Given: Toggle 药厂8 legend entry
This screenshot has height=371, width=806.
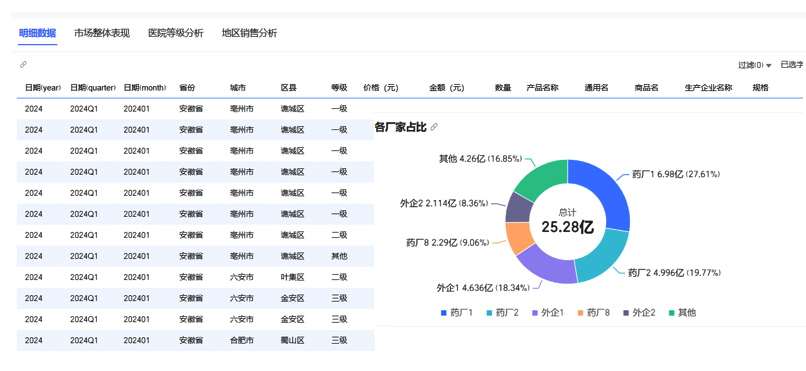Looking at the screenshot, I should pos(593,312).
